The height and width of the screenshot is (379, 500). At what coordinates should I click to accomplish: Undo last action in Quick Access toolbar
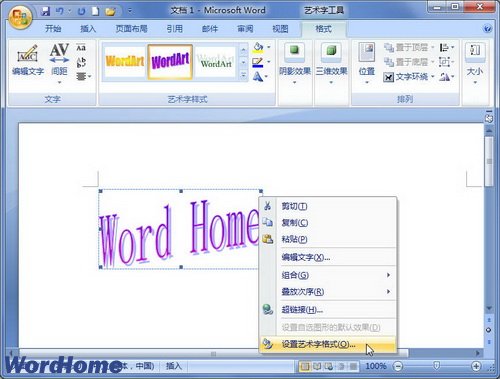[60, 11]
